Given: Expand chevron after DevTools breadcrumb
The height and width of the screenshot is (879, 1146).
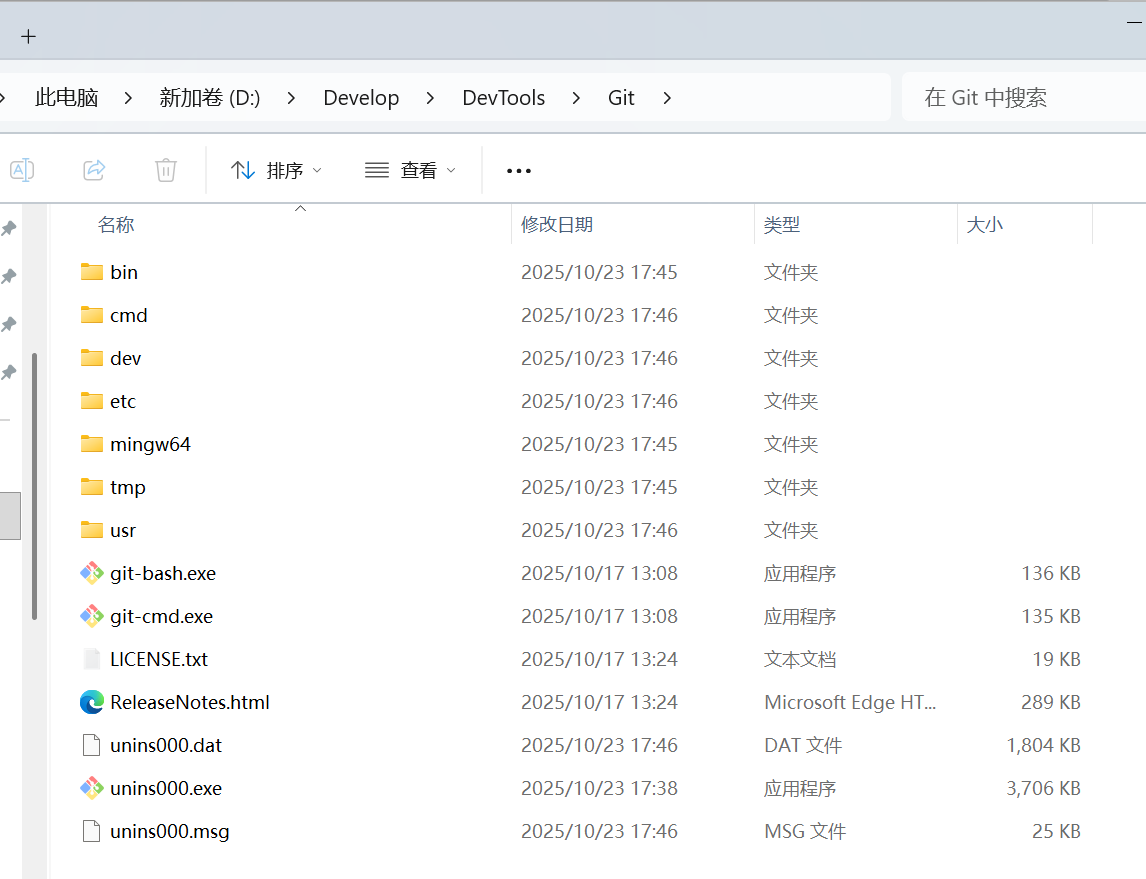Looking at the screenshot, I should [x=577, y=98].
